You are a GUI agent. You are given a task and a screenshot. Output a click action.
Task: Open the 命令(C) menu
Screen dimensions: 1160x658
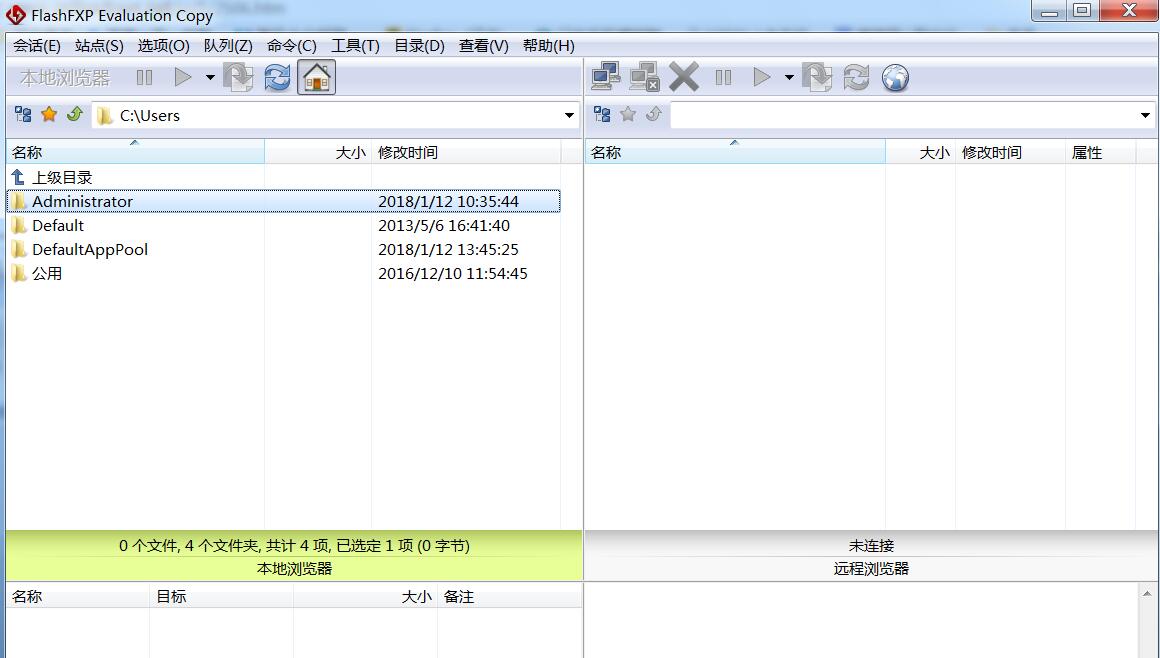[291, 46]
